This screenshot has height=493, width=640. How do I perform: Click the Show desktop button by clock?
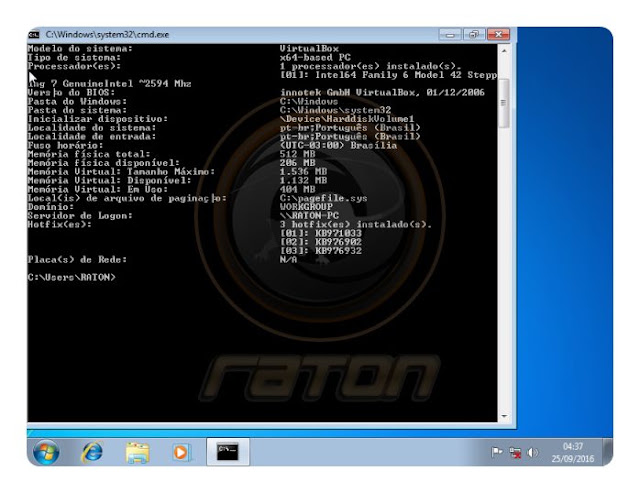(608, 452)
